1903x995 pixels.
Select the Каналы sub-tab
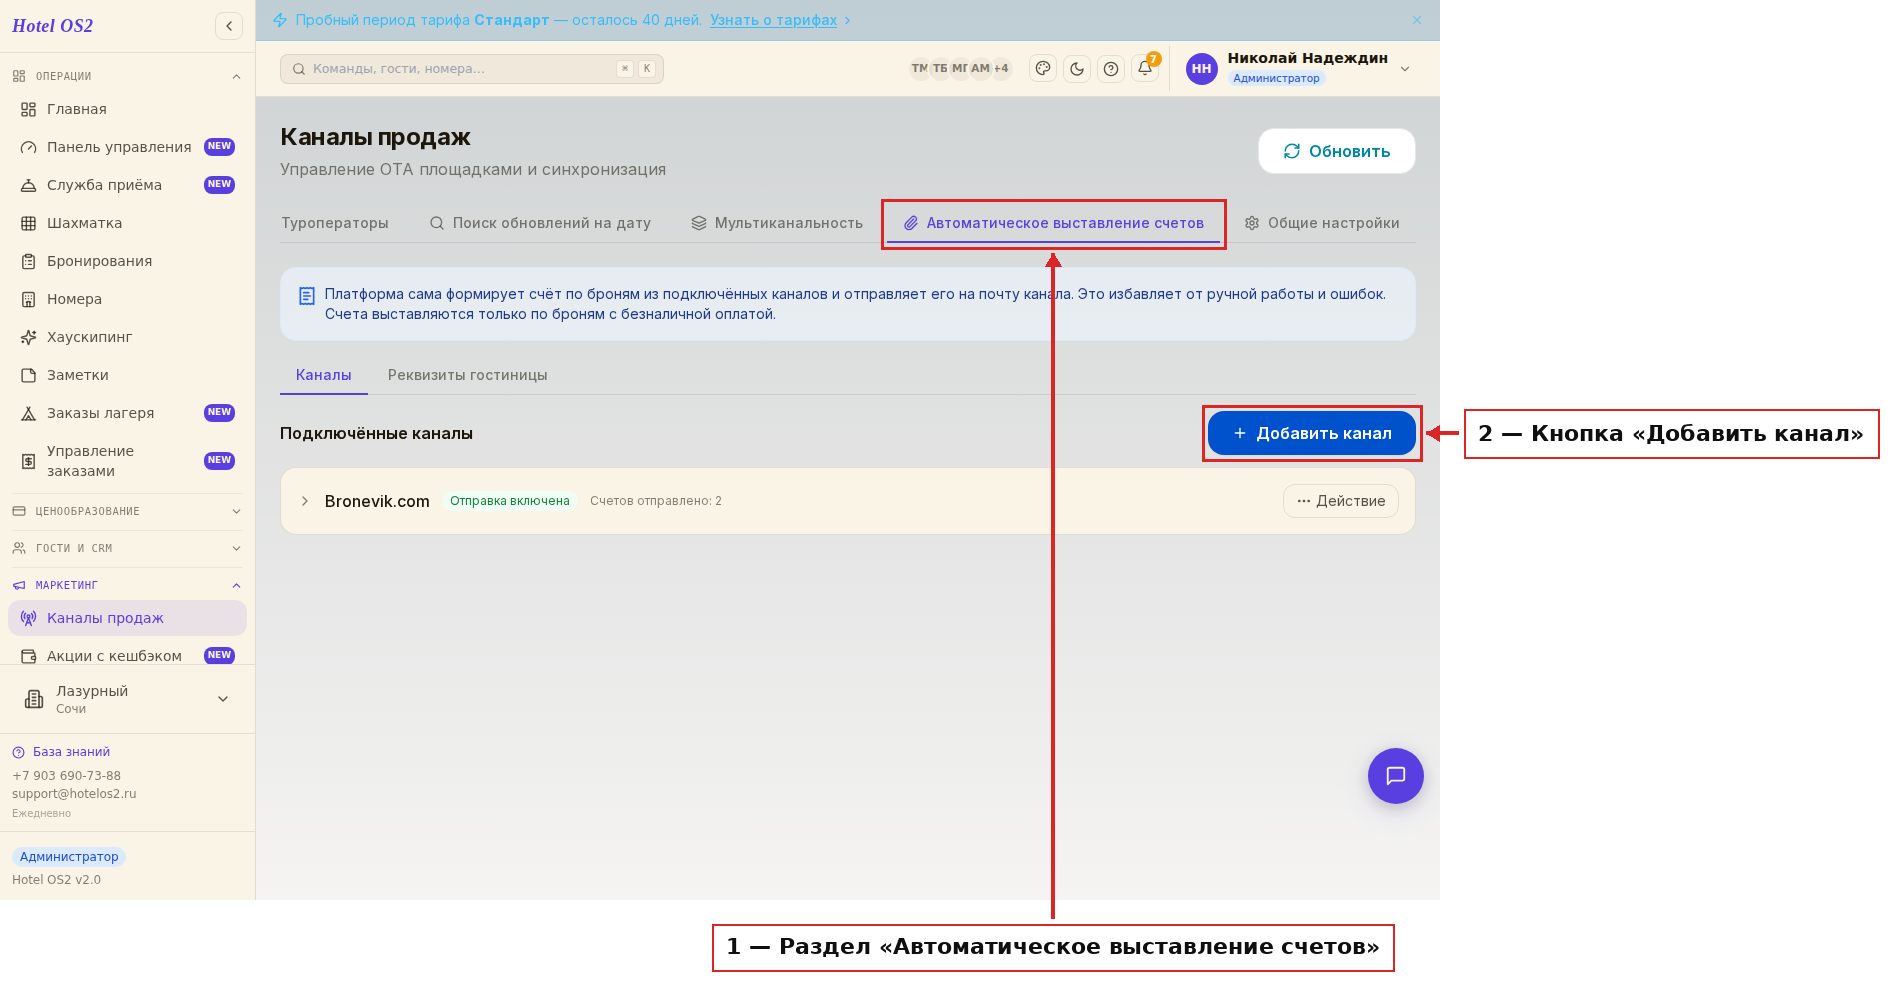point(324,375)
